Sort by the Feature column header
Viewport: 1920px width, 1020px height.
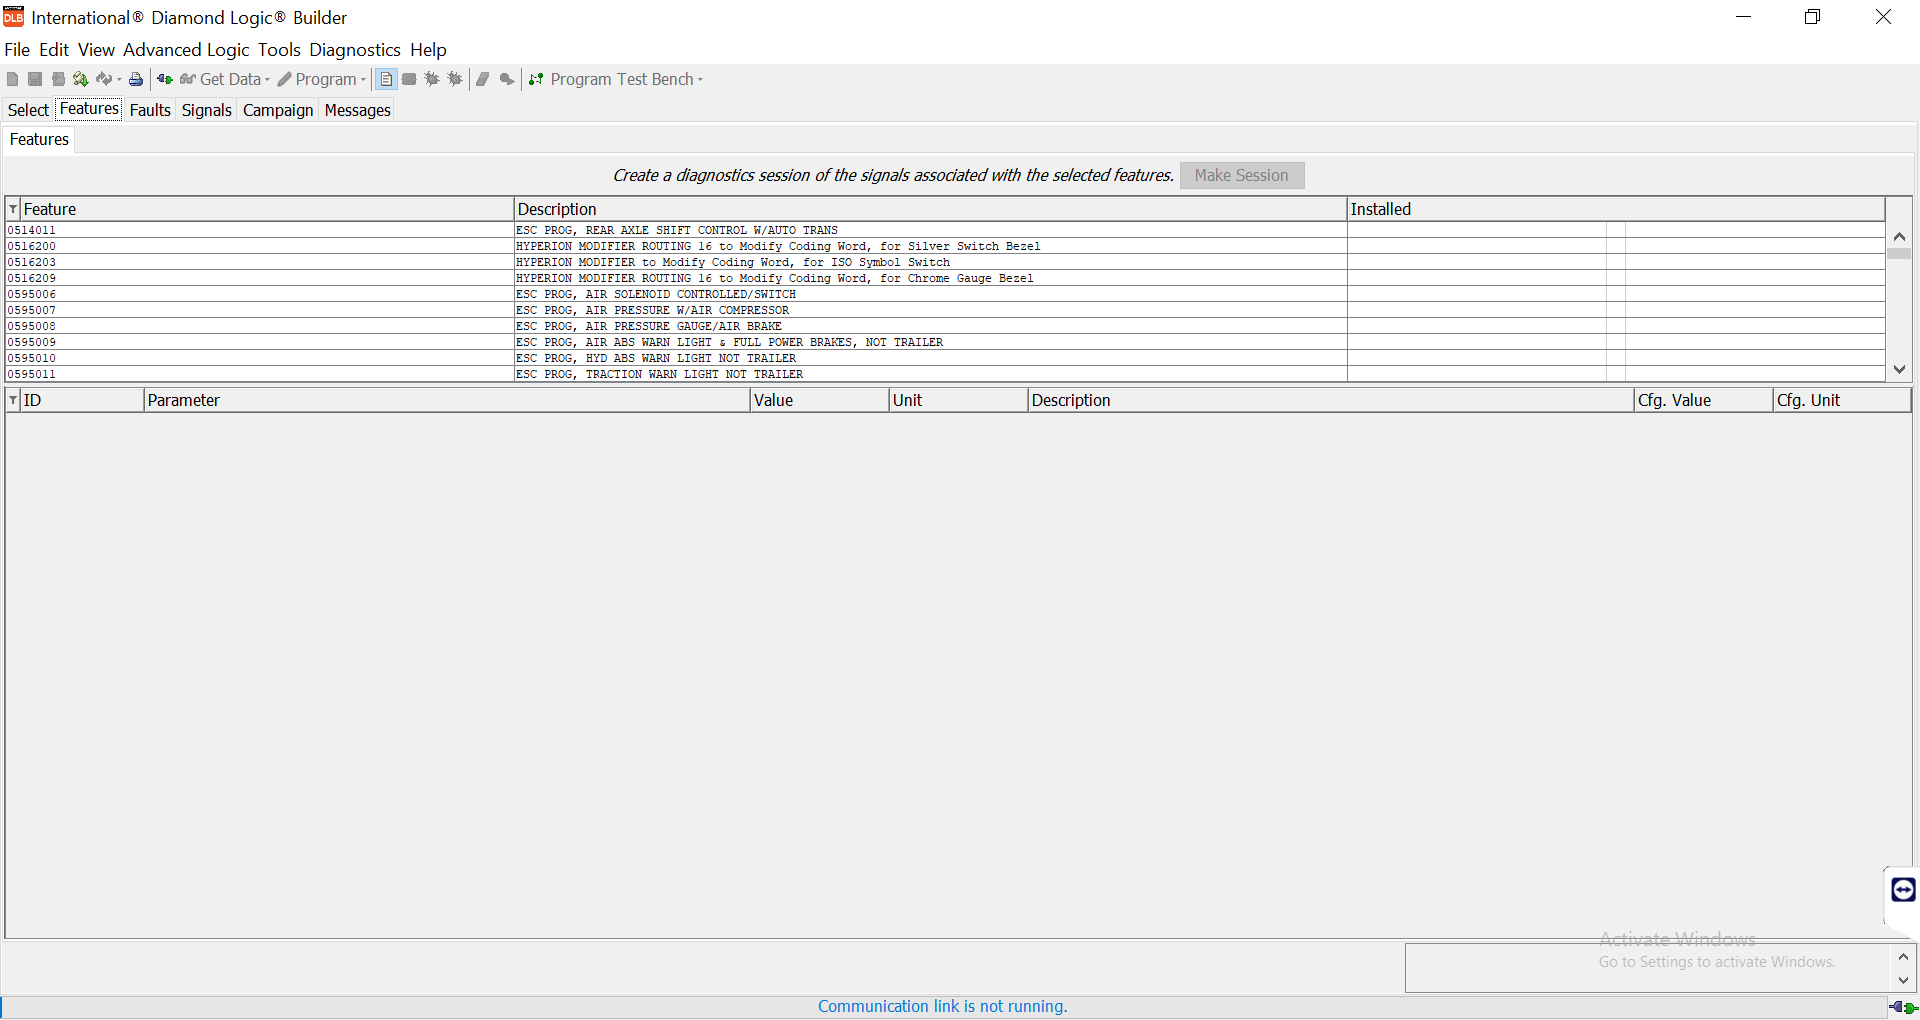pos(266,209)
